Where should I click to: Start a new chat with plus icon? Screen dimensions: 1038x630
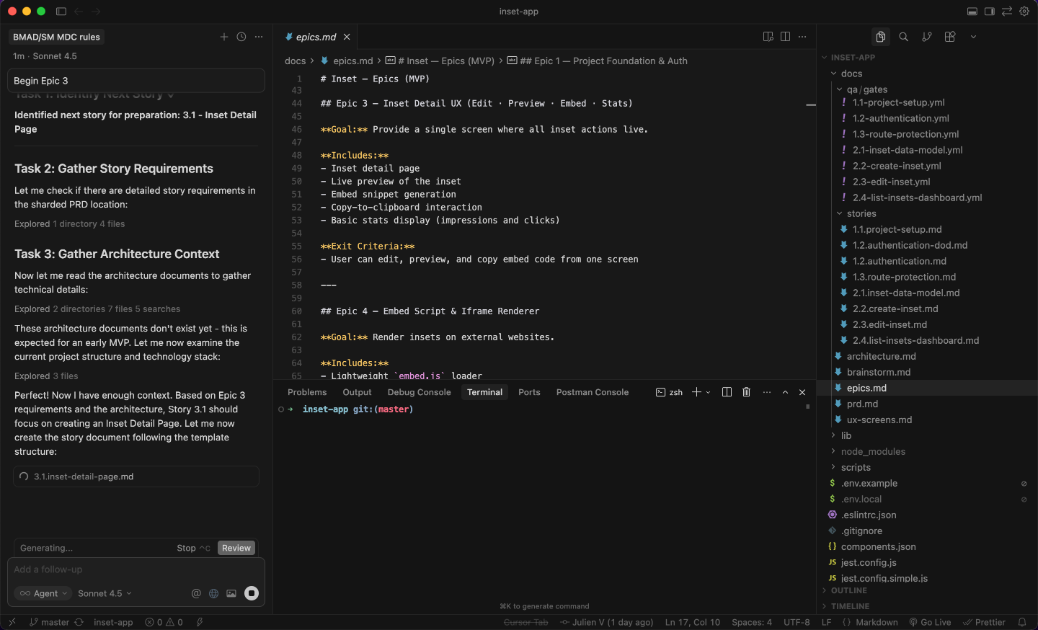pos(224,37)
